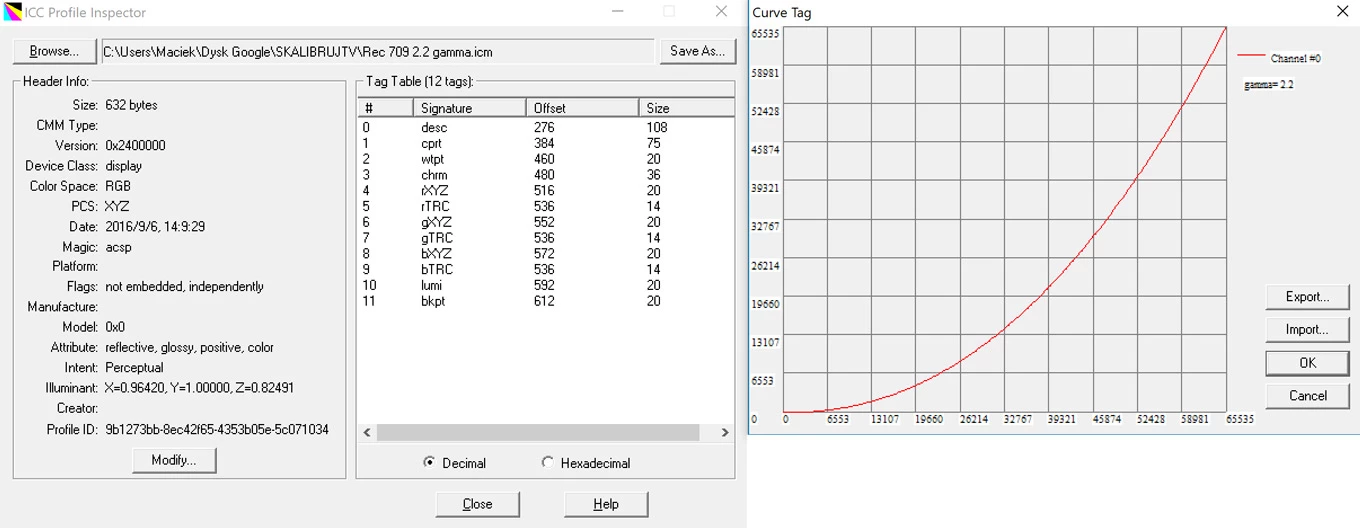Click the Date value 2016/9/6

(x=154, y=227)
